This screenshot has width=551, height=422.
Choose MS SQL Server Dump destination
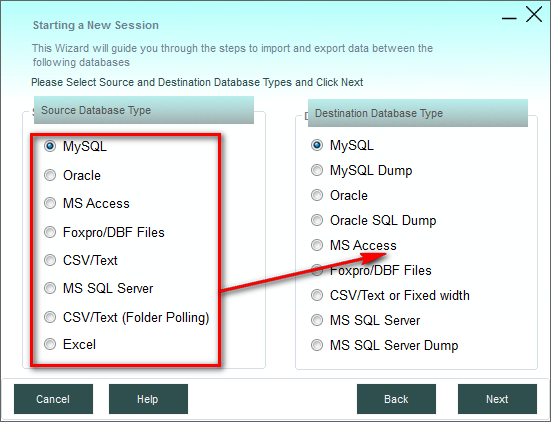pos(317,345)
